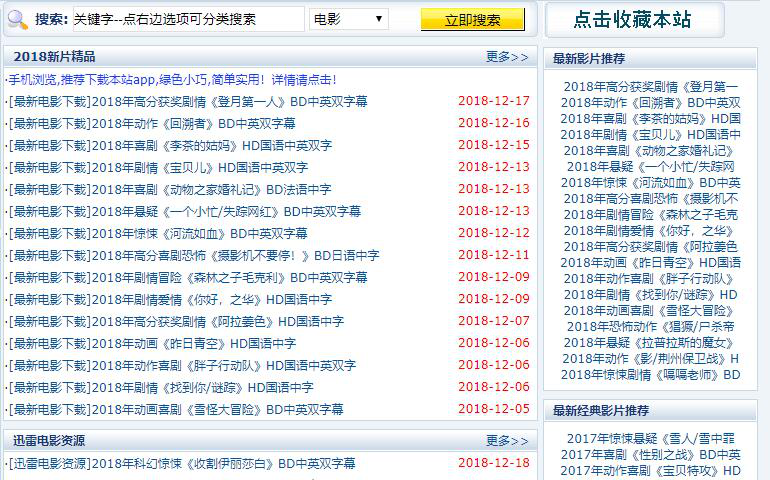This screenshot has height=480, width=770.
Task: Open 更多>> beside 2018新片精品
Action: pyautogui.click(x=507, y=57)
